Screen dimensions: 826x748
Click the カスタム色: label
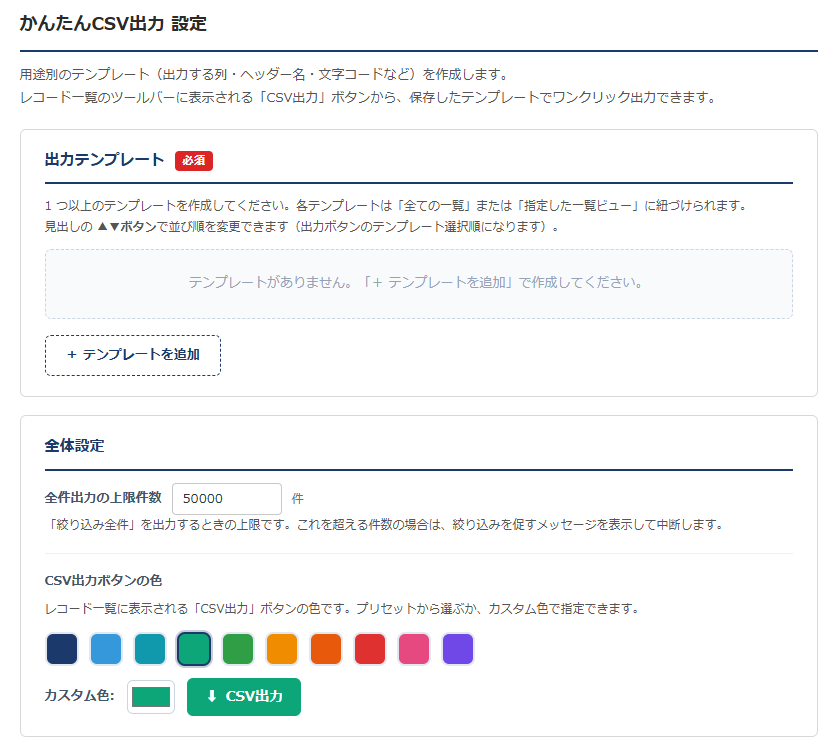click(x=80, y=696)
